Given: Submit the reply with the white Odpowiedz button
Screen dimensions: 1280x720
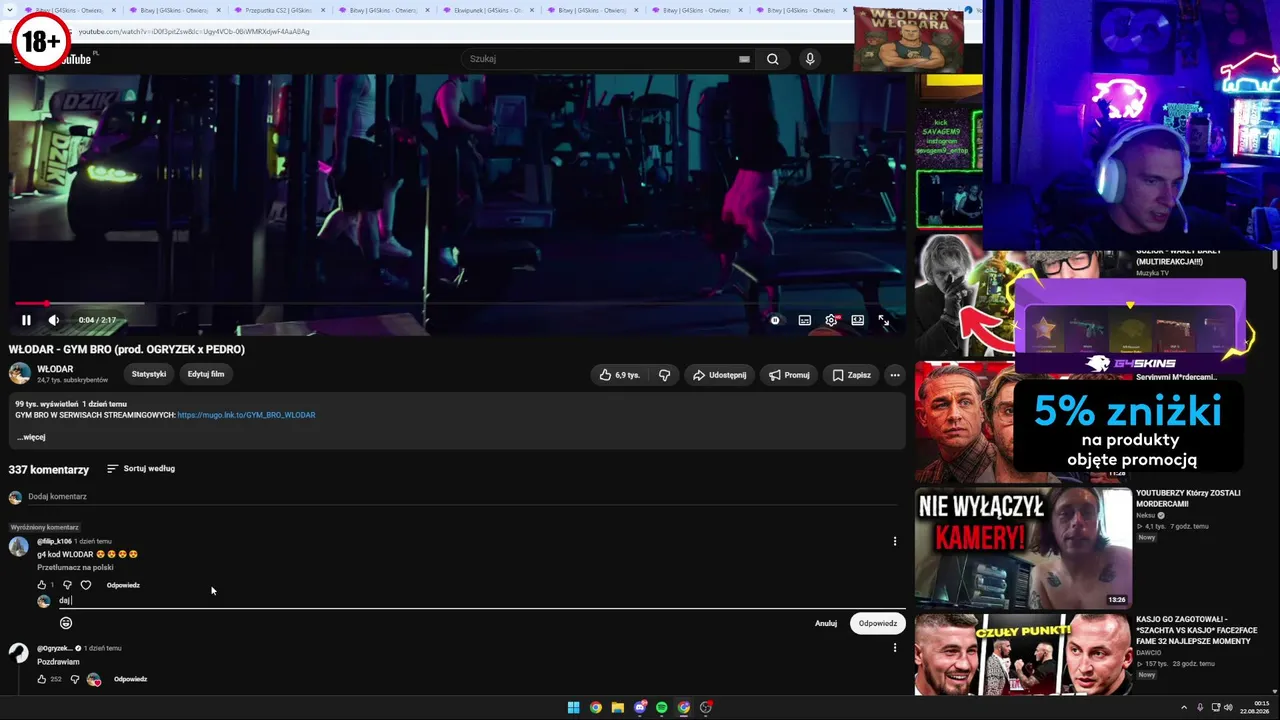Looking at the screenshot, I should tap(878, 623).
